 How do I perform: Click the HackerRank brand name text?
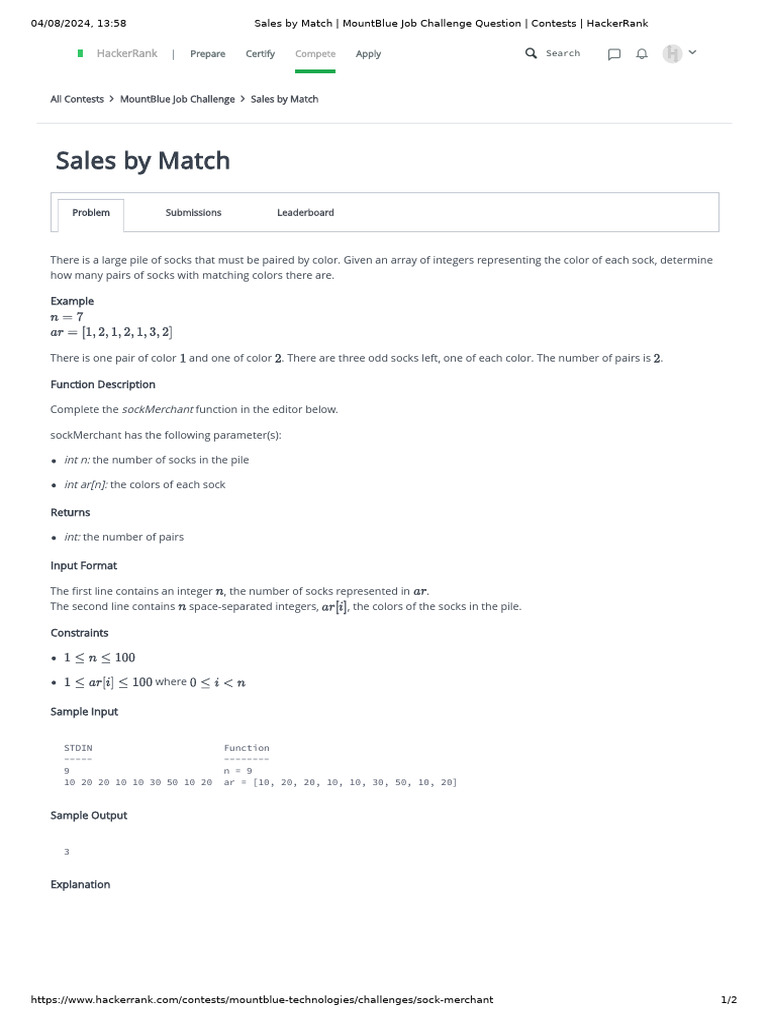127,54
